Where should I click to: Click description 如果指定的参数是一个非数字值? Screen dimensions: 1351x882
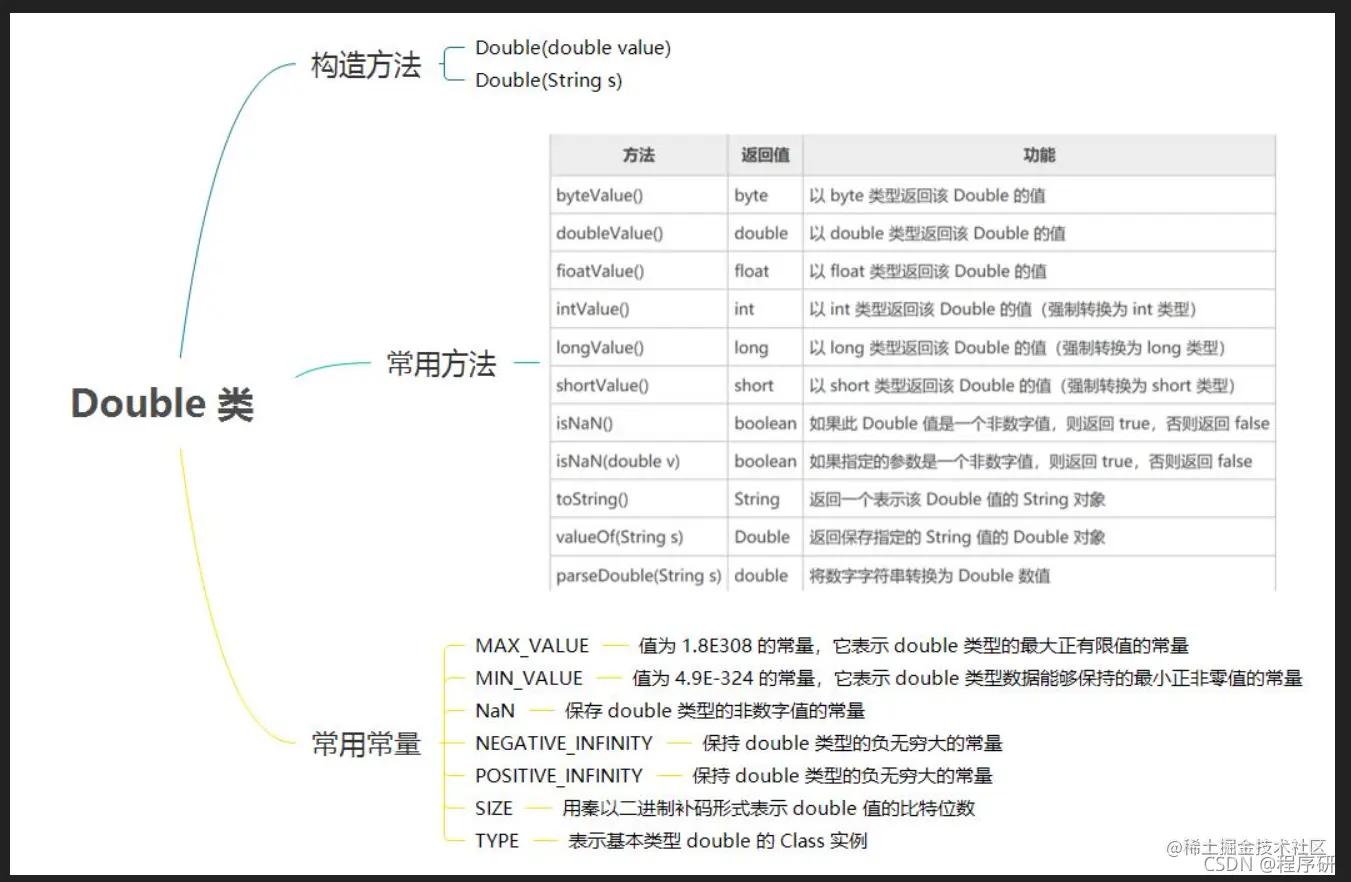click(x=1030, y=461)
